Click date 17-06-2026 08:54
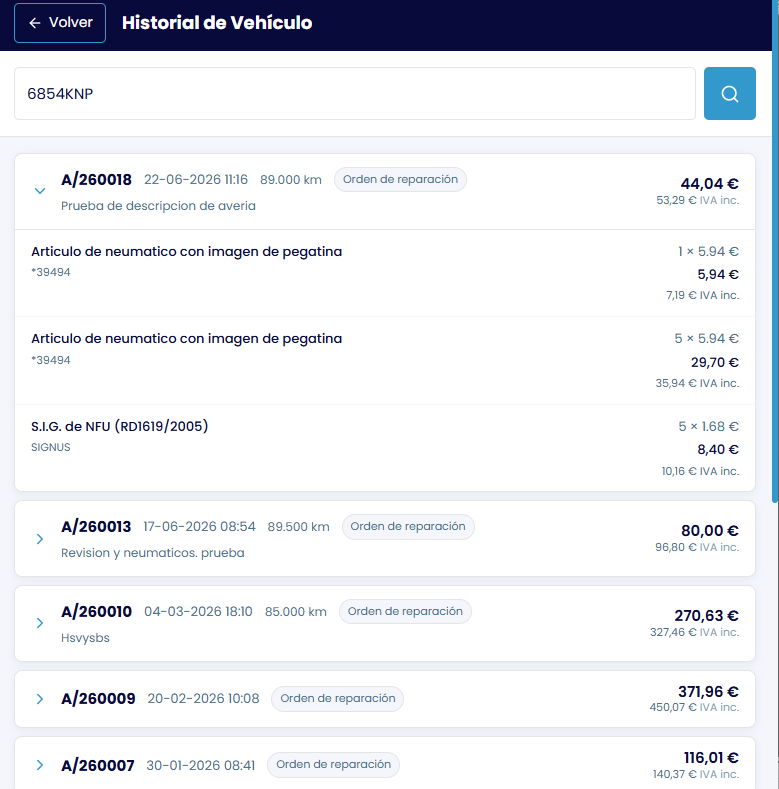The image size is (779, 789). click(199, 527)
